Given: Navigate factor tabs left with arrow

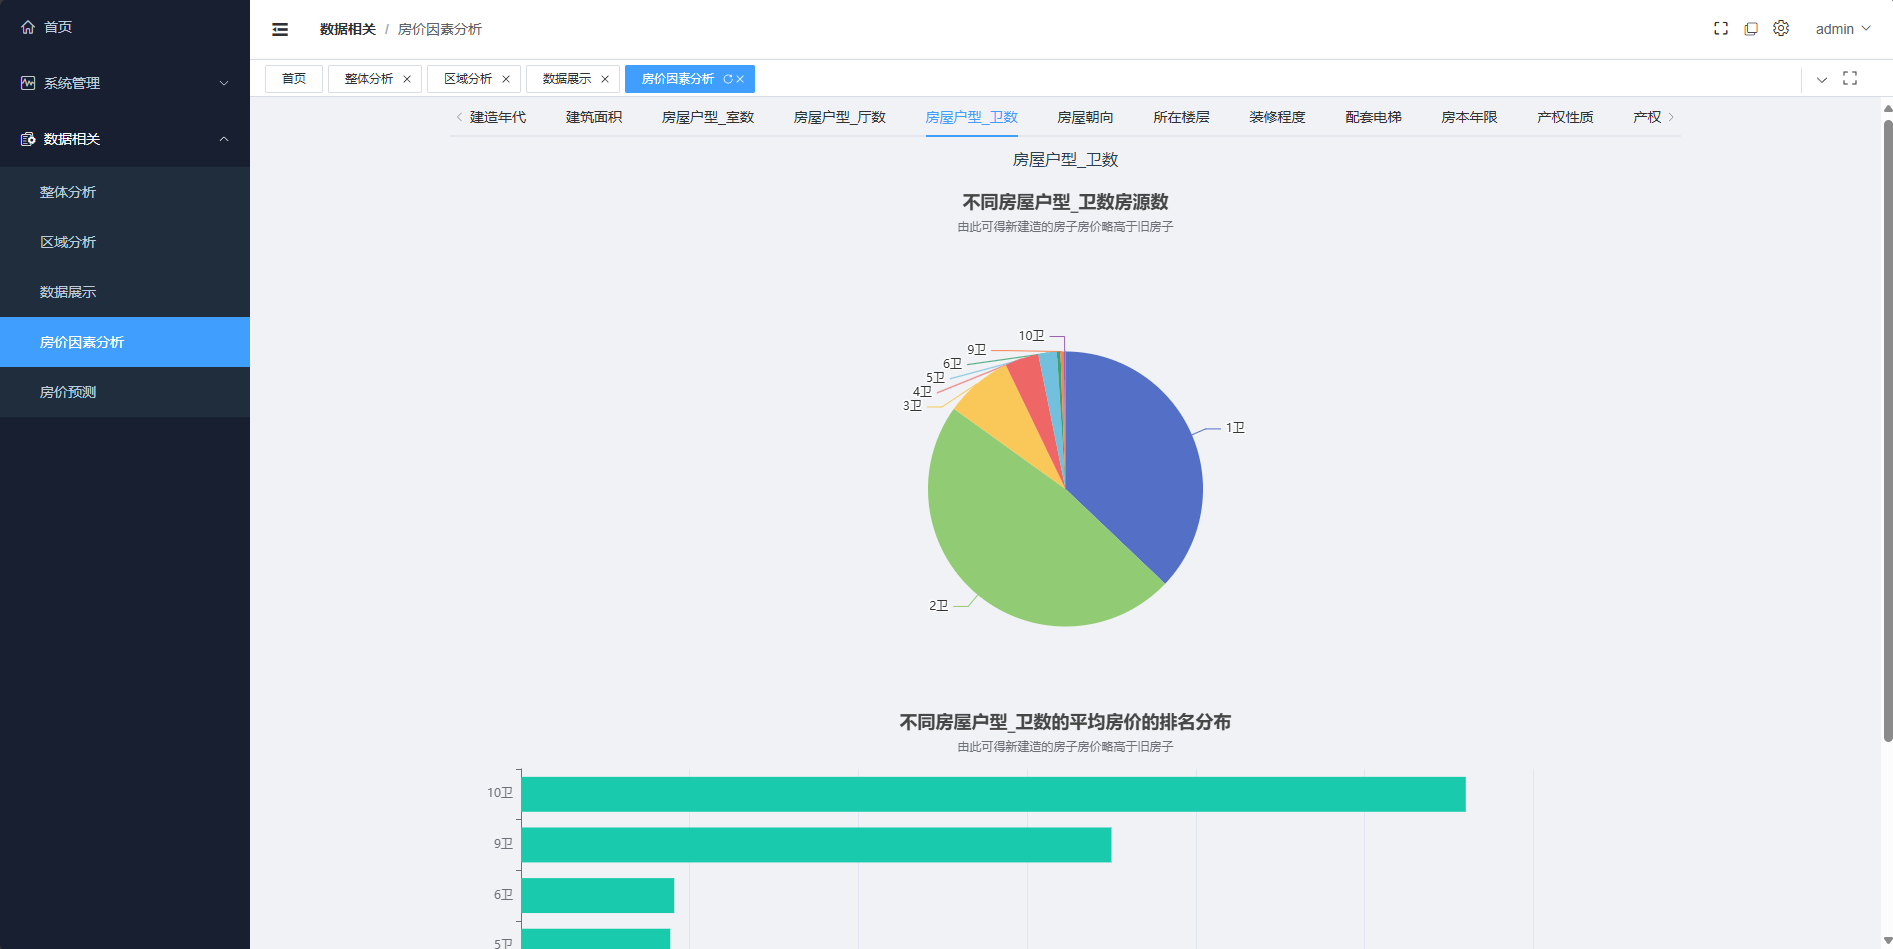Looking at the screenshot, I should coord(459,117).
